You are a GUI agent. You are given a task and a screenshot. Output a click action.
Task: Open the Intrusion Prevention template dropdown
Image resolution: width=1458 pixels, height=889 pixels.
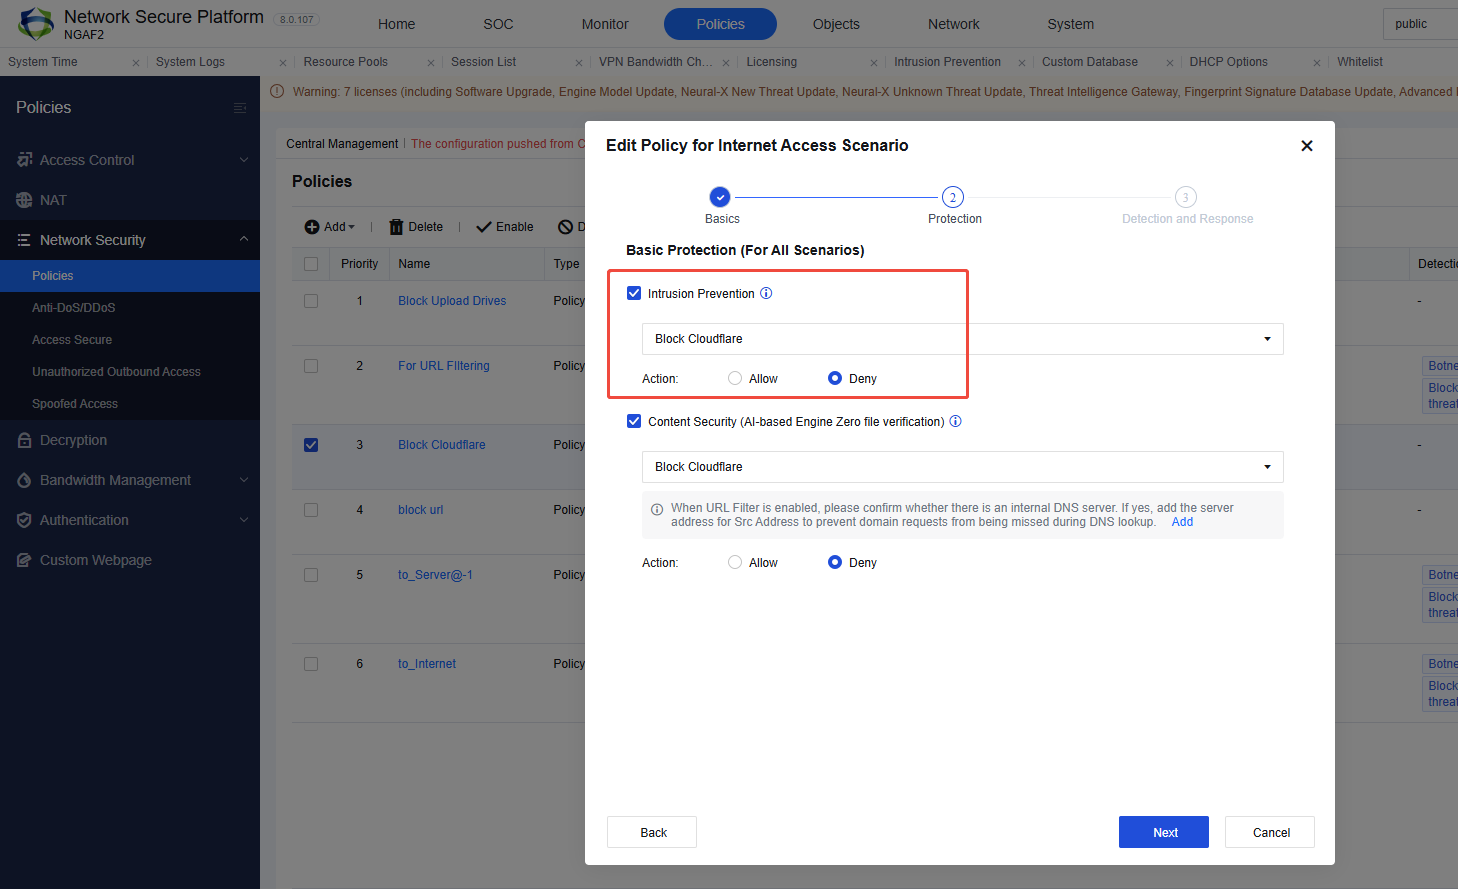[x=962, y=339]
